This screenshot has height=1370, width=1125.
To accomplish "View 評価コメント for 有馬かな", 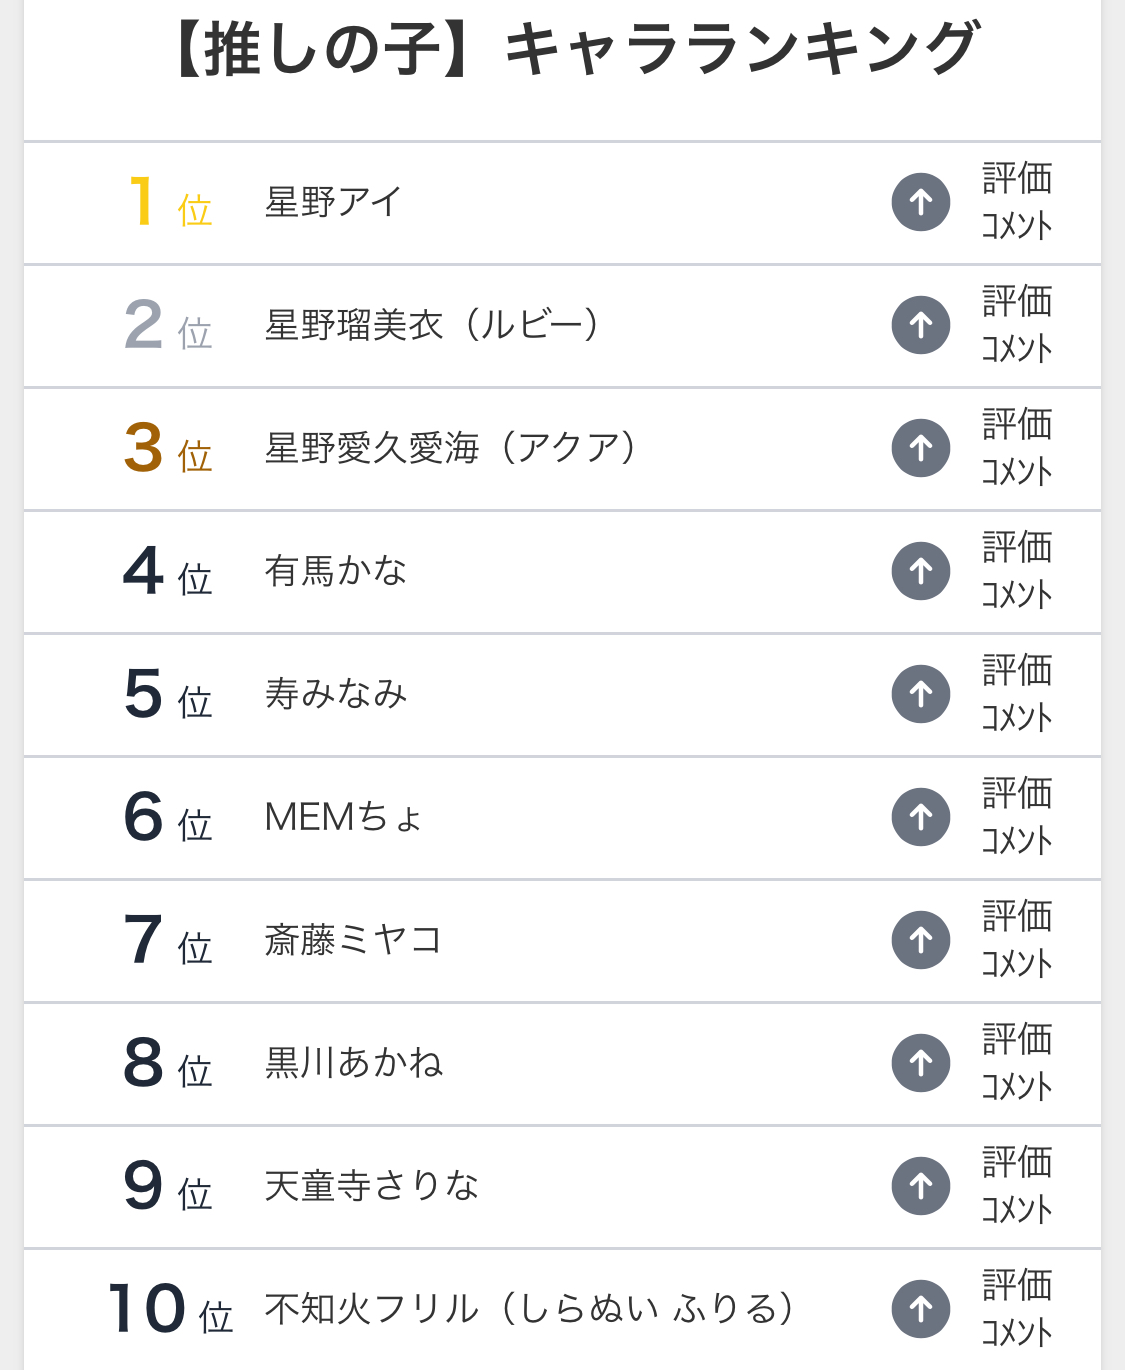I will pos(1016,571).
